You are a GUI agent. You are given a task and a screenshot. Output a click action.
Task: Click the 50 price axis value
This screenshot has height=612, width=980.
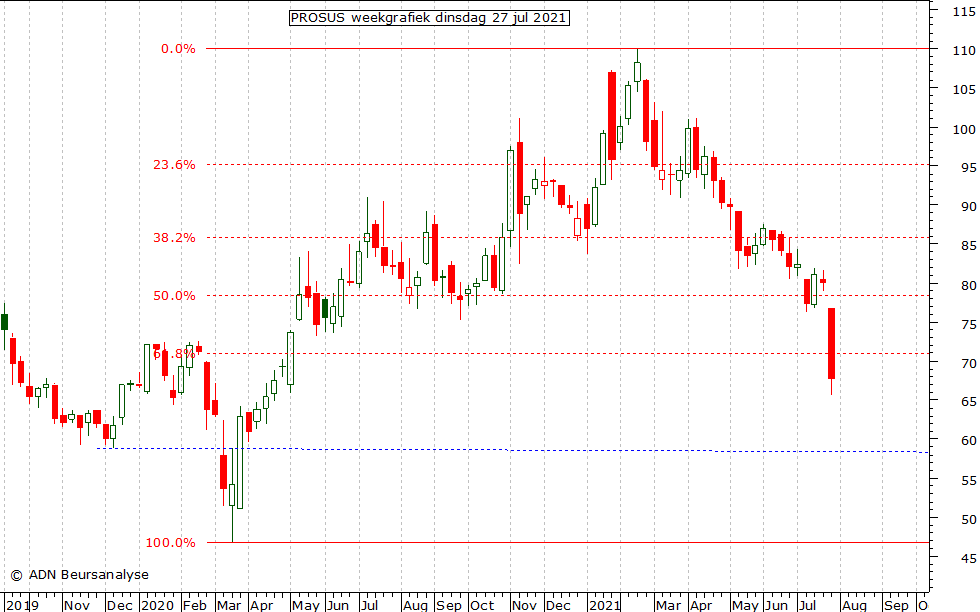pos(968,519)
